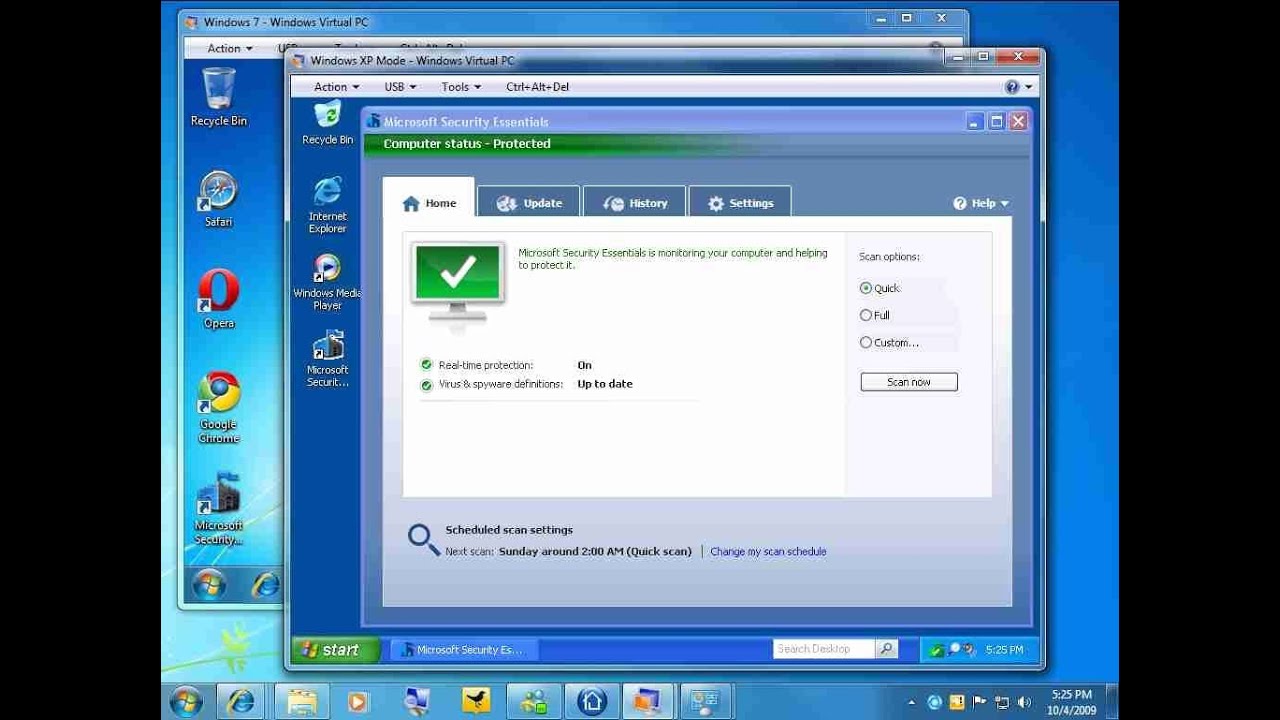The image size is (1280, 720).
Task: Click the XP desktop search magnifier button
Action: pos(886,649)
